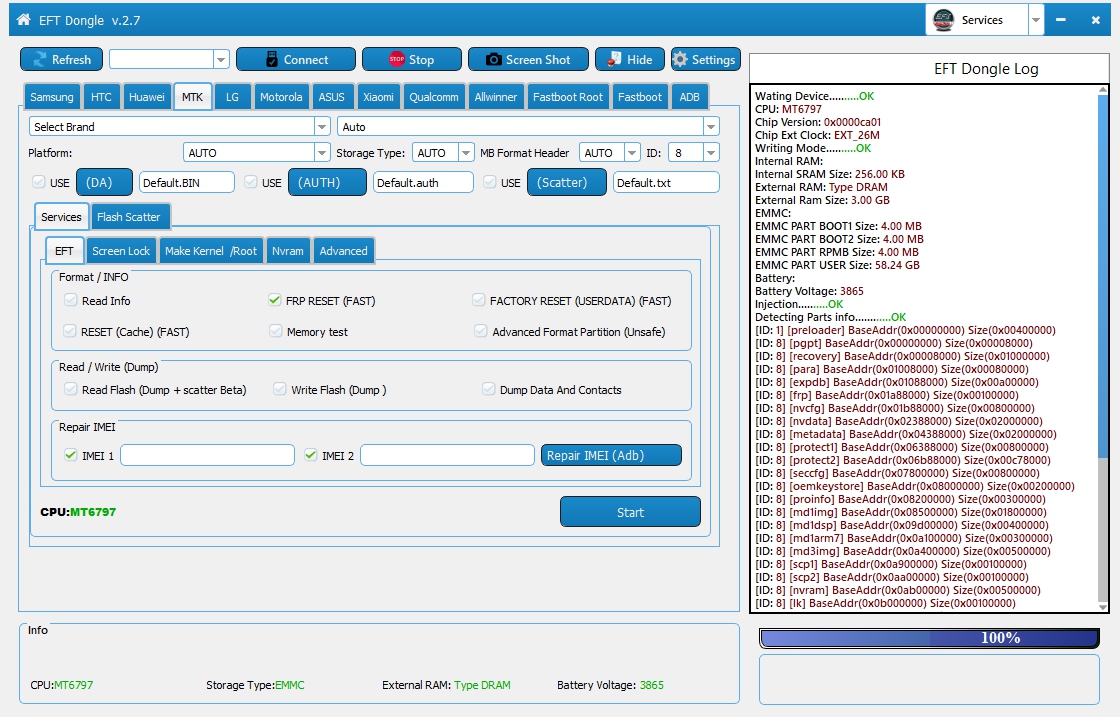Click the Refresh arrows icon
Image resolution: width=1120 pixels, height=717 pixels.
pyautogui.click(x=39, y=60)
